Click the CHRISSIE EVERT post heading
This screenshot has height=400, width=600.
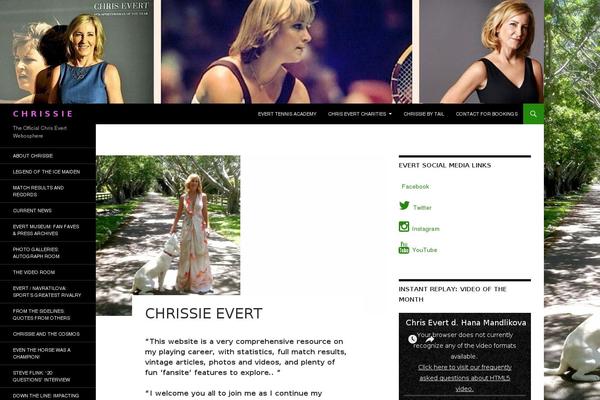(204, 313)
